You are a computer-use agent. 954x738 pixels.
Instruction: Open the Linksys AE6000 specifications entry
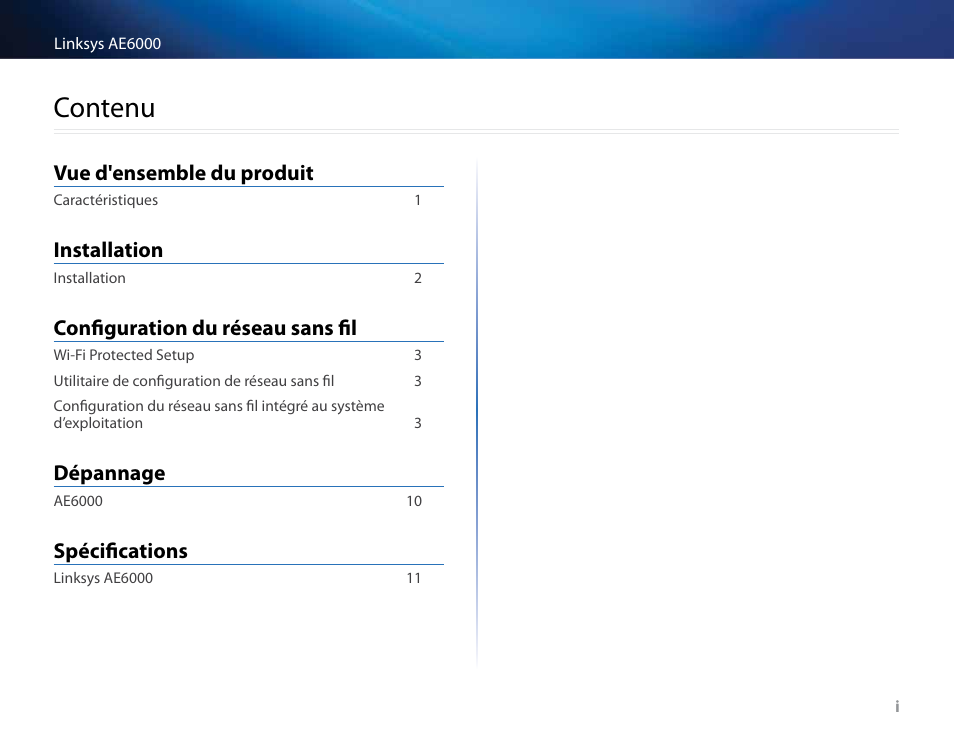pos(103,578)
